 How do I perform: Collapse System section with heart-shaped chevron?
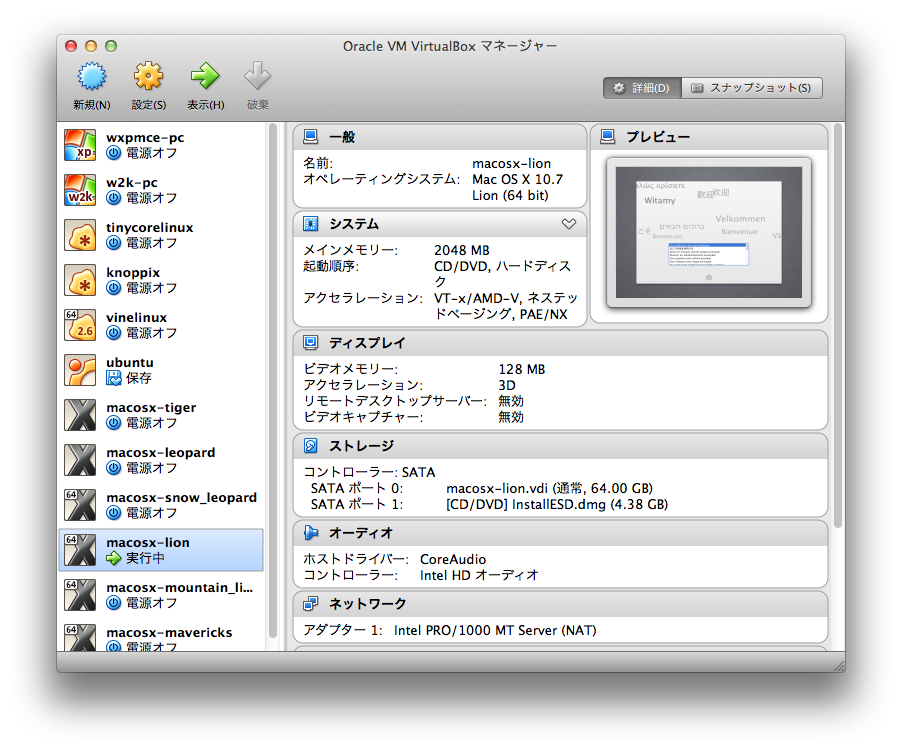(x=568, y=224)
